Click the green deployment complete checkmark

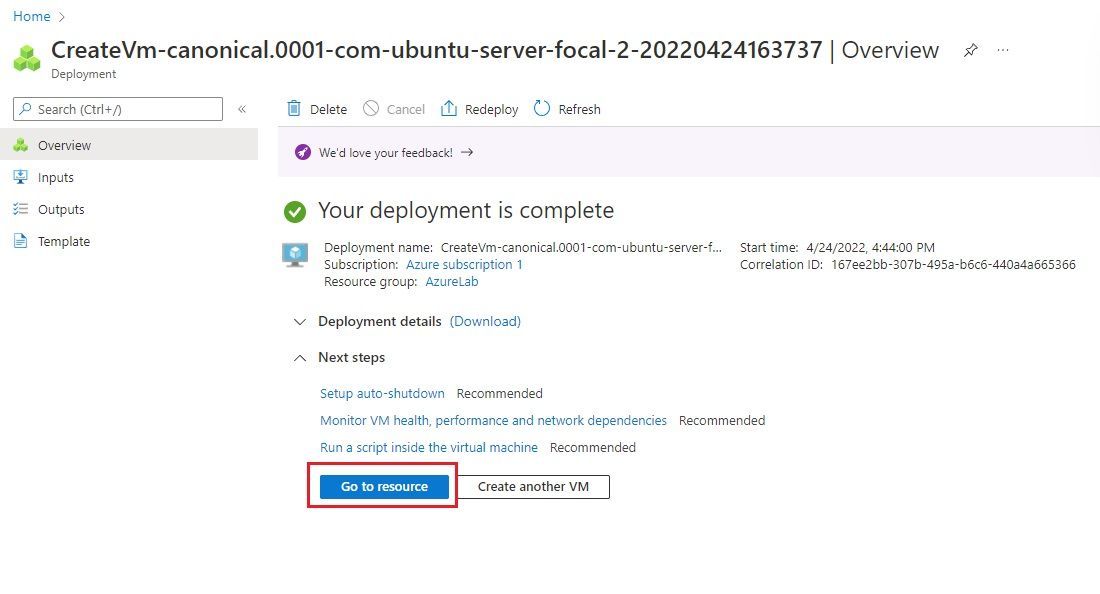coord(295,211)
